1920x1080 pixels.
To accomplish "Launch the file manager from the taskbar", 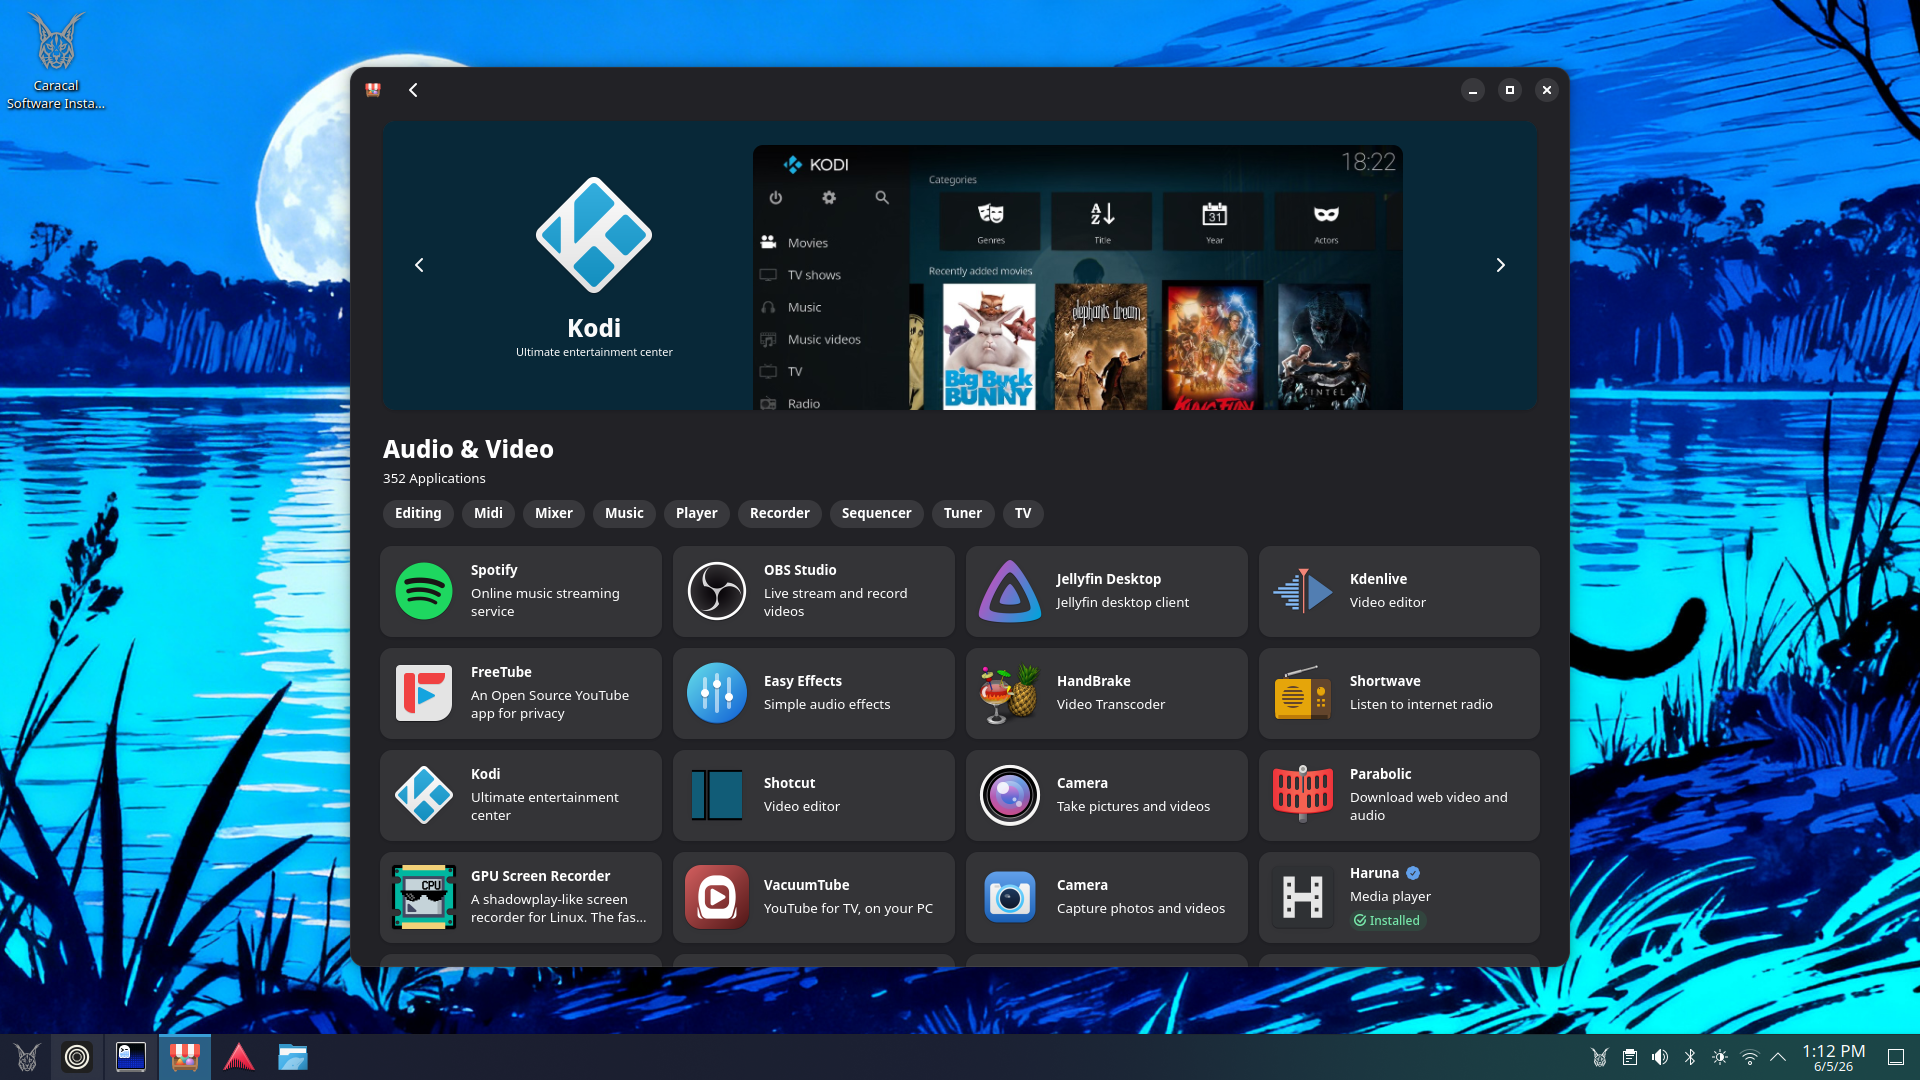I will [293, 1057].
